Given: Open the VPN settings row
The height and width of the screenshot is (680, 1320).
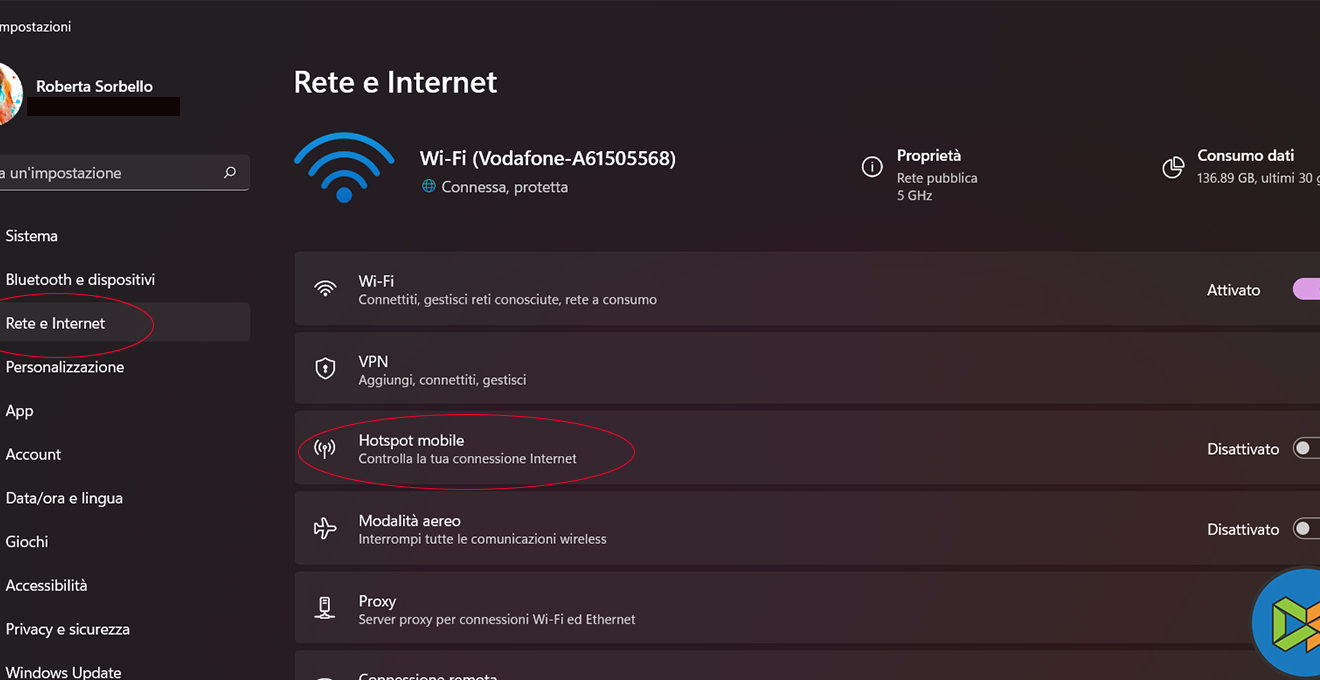Looking at the screenshot, I should (700, 369).
